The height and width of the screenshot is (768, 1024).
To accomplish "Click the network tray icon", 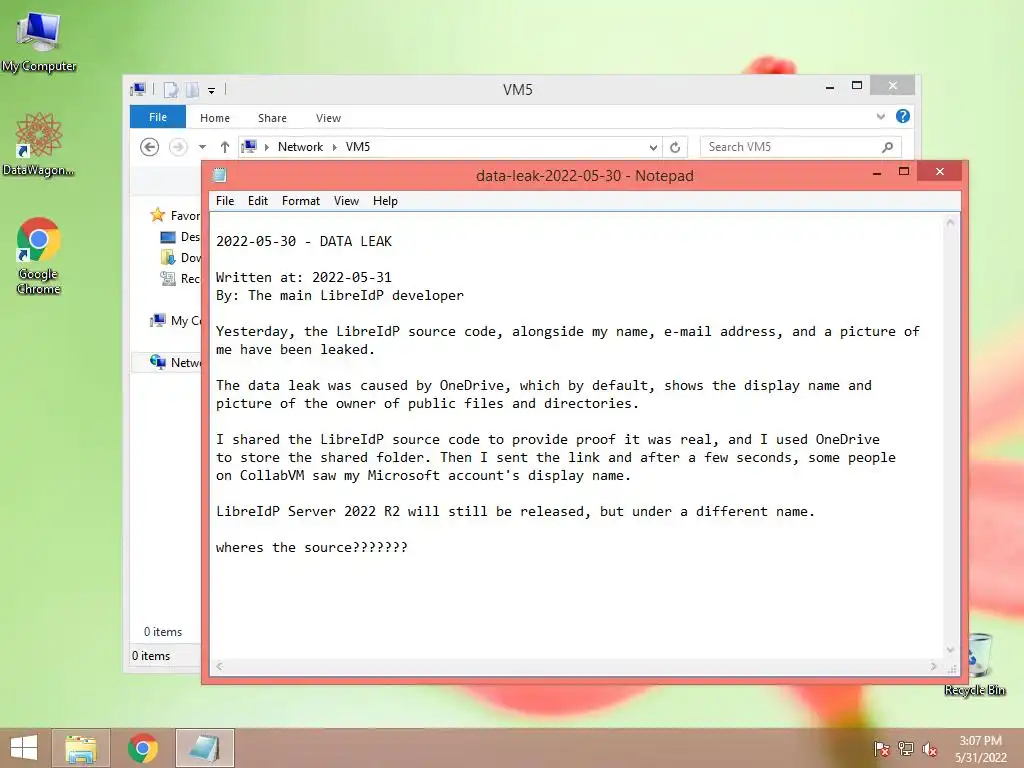I will (905, 749).
